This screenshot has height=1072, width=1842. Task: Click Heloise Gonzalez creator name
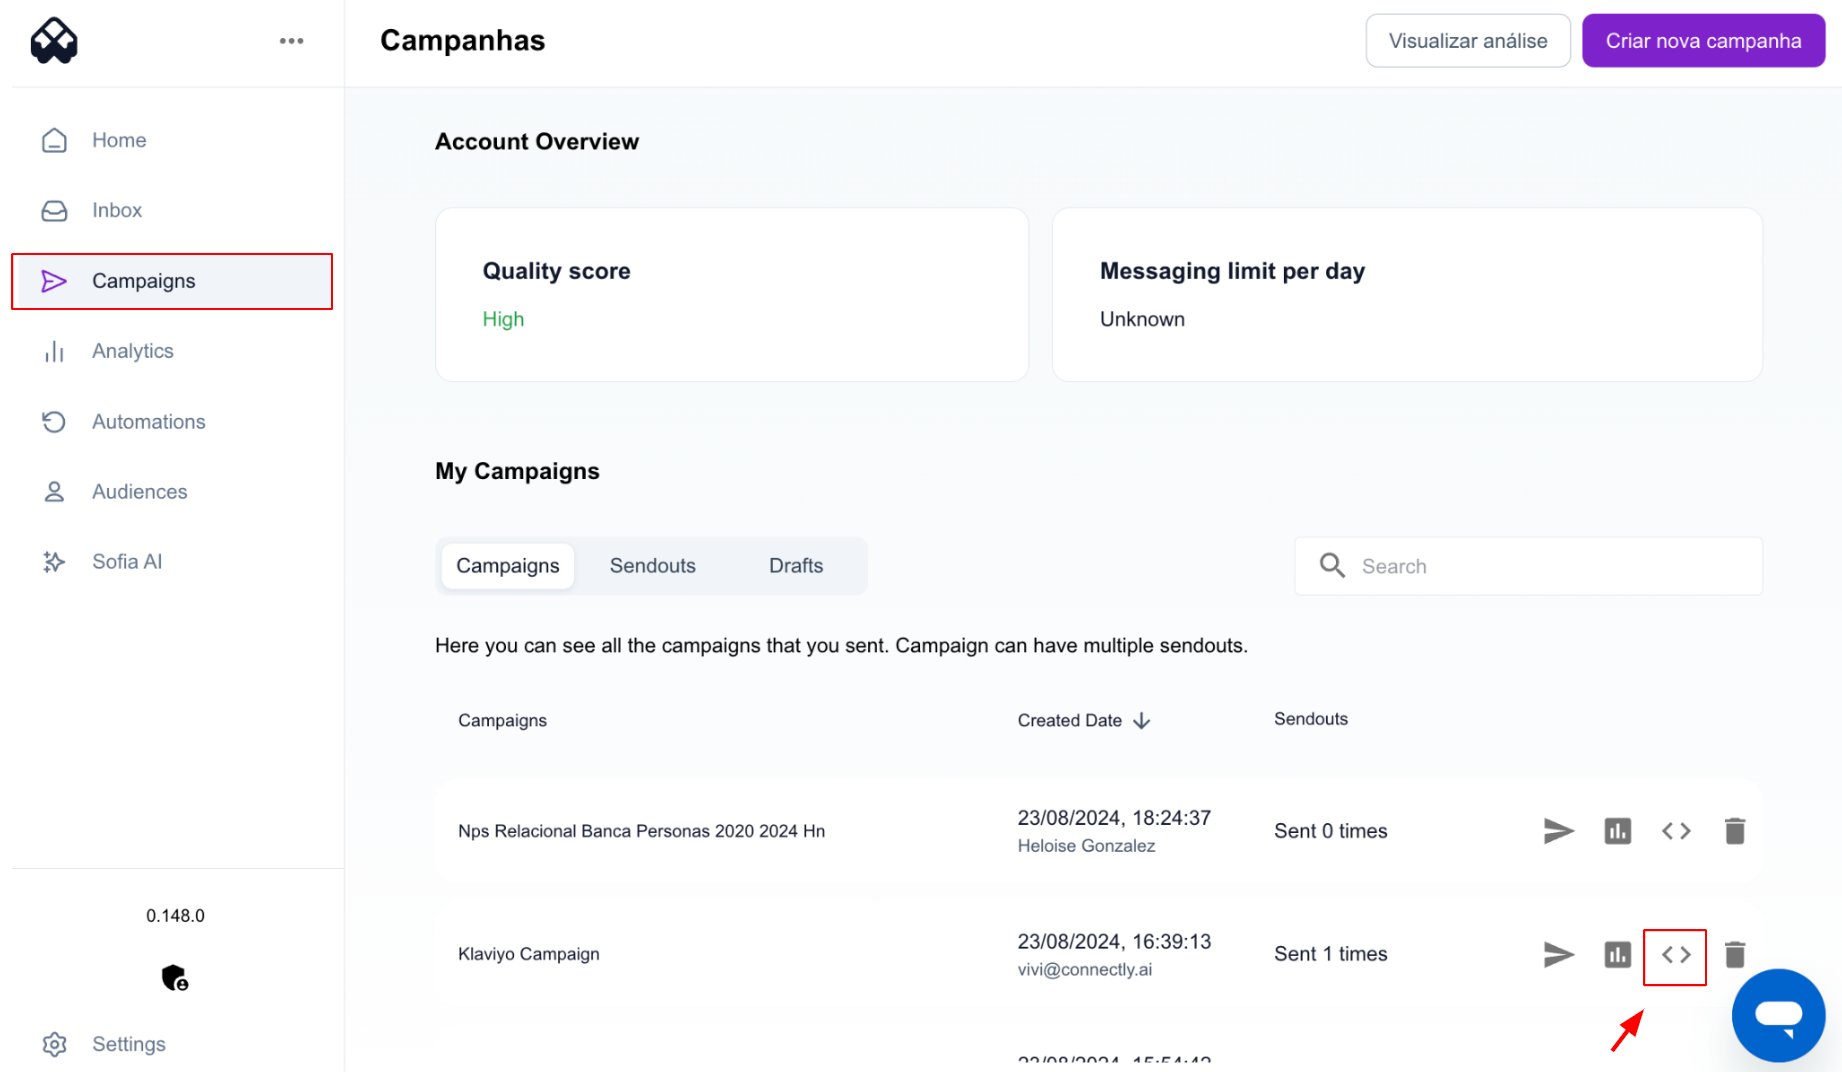[x=1086, y=846]
